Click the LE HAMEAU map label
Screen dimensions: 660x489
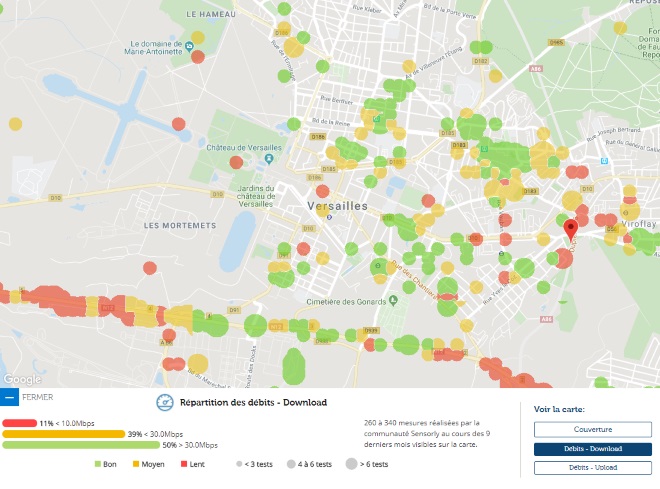click(211, 14)
